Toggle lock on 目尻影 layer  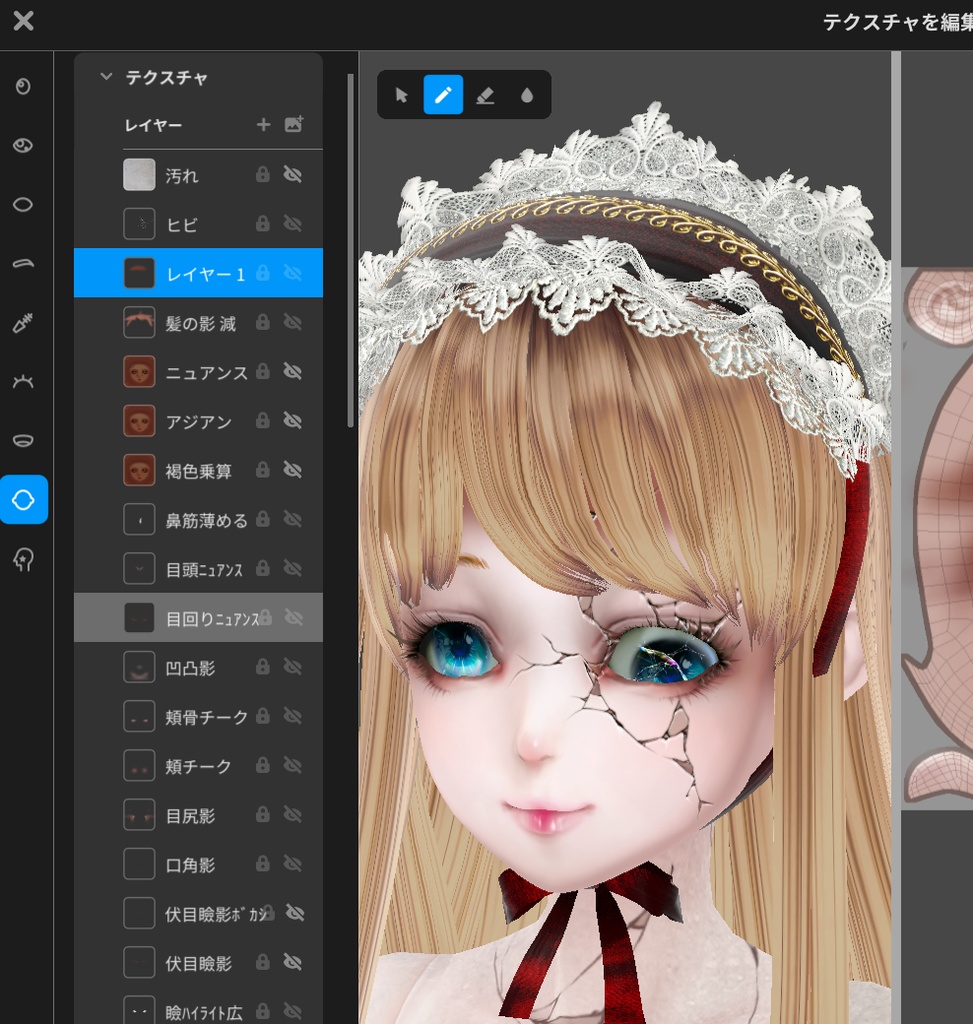click(263, 814)
